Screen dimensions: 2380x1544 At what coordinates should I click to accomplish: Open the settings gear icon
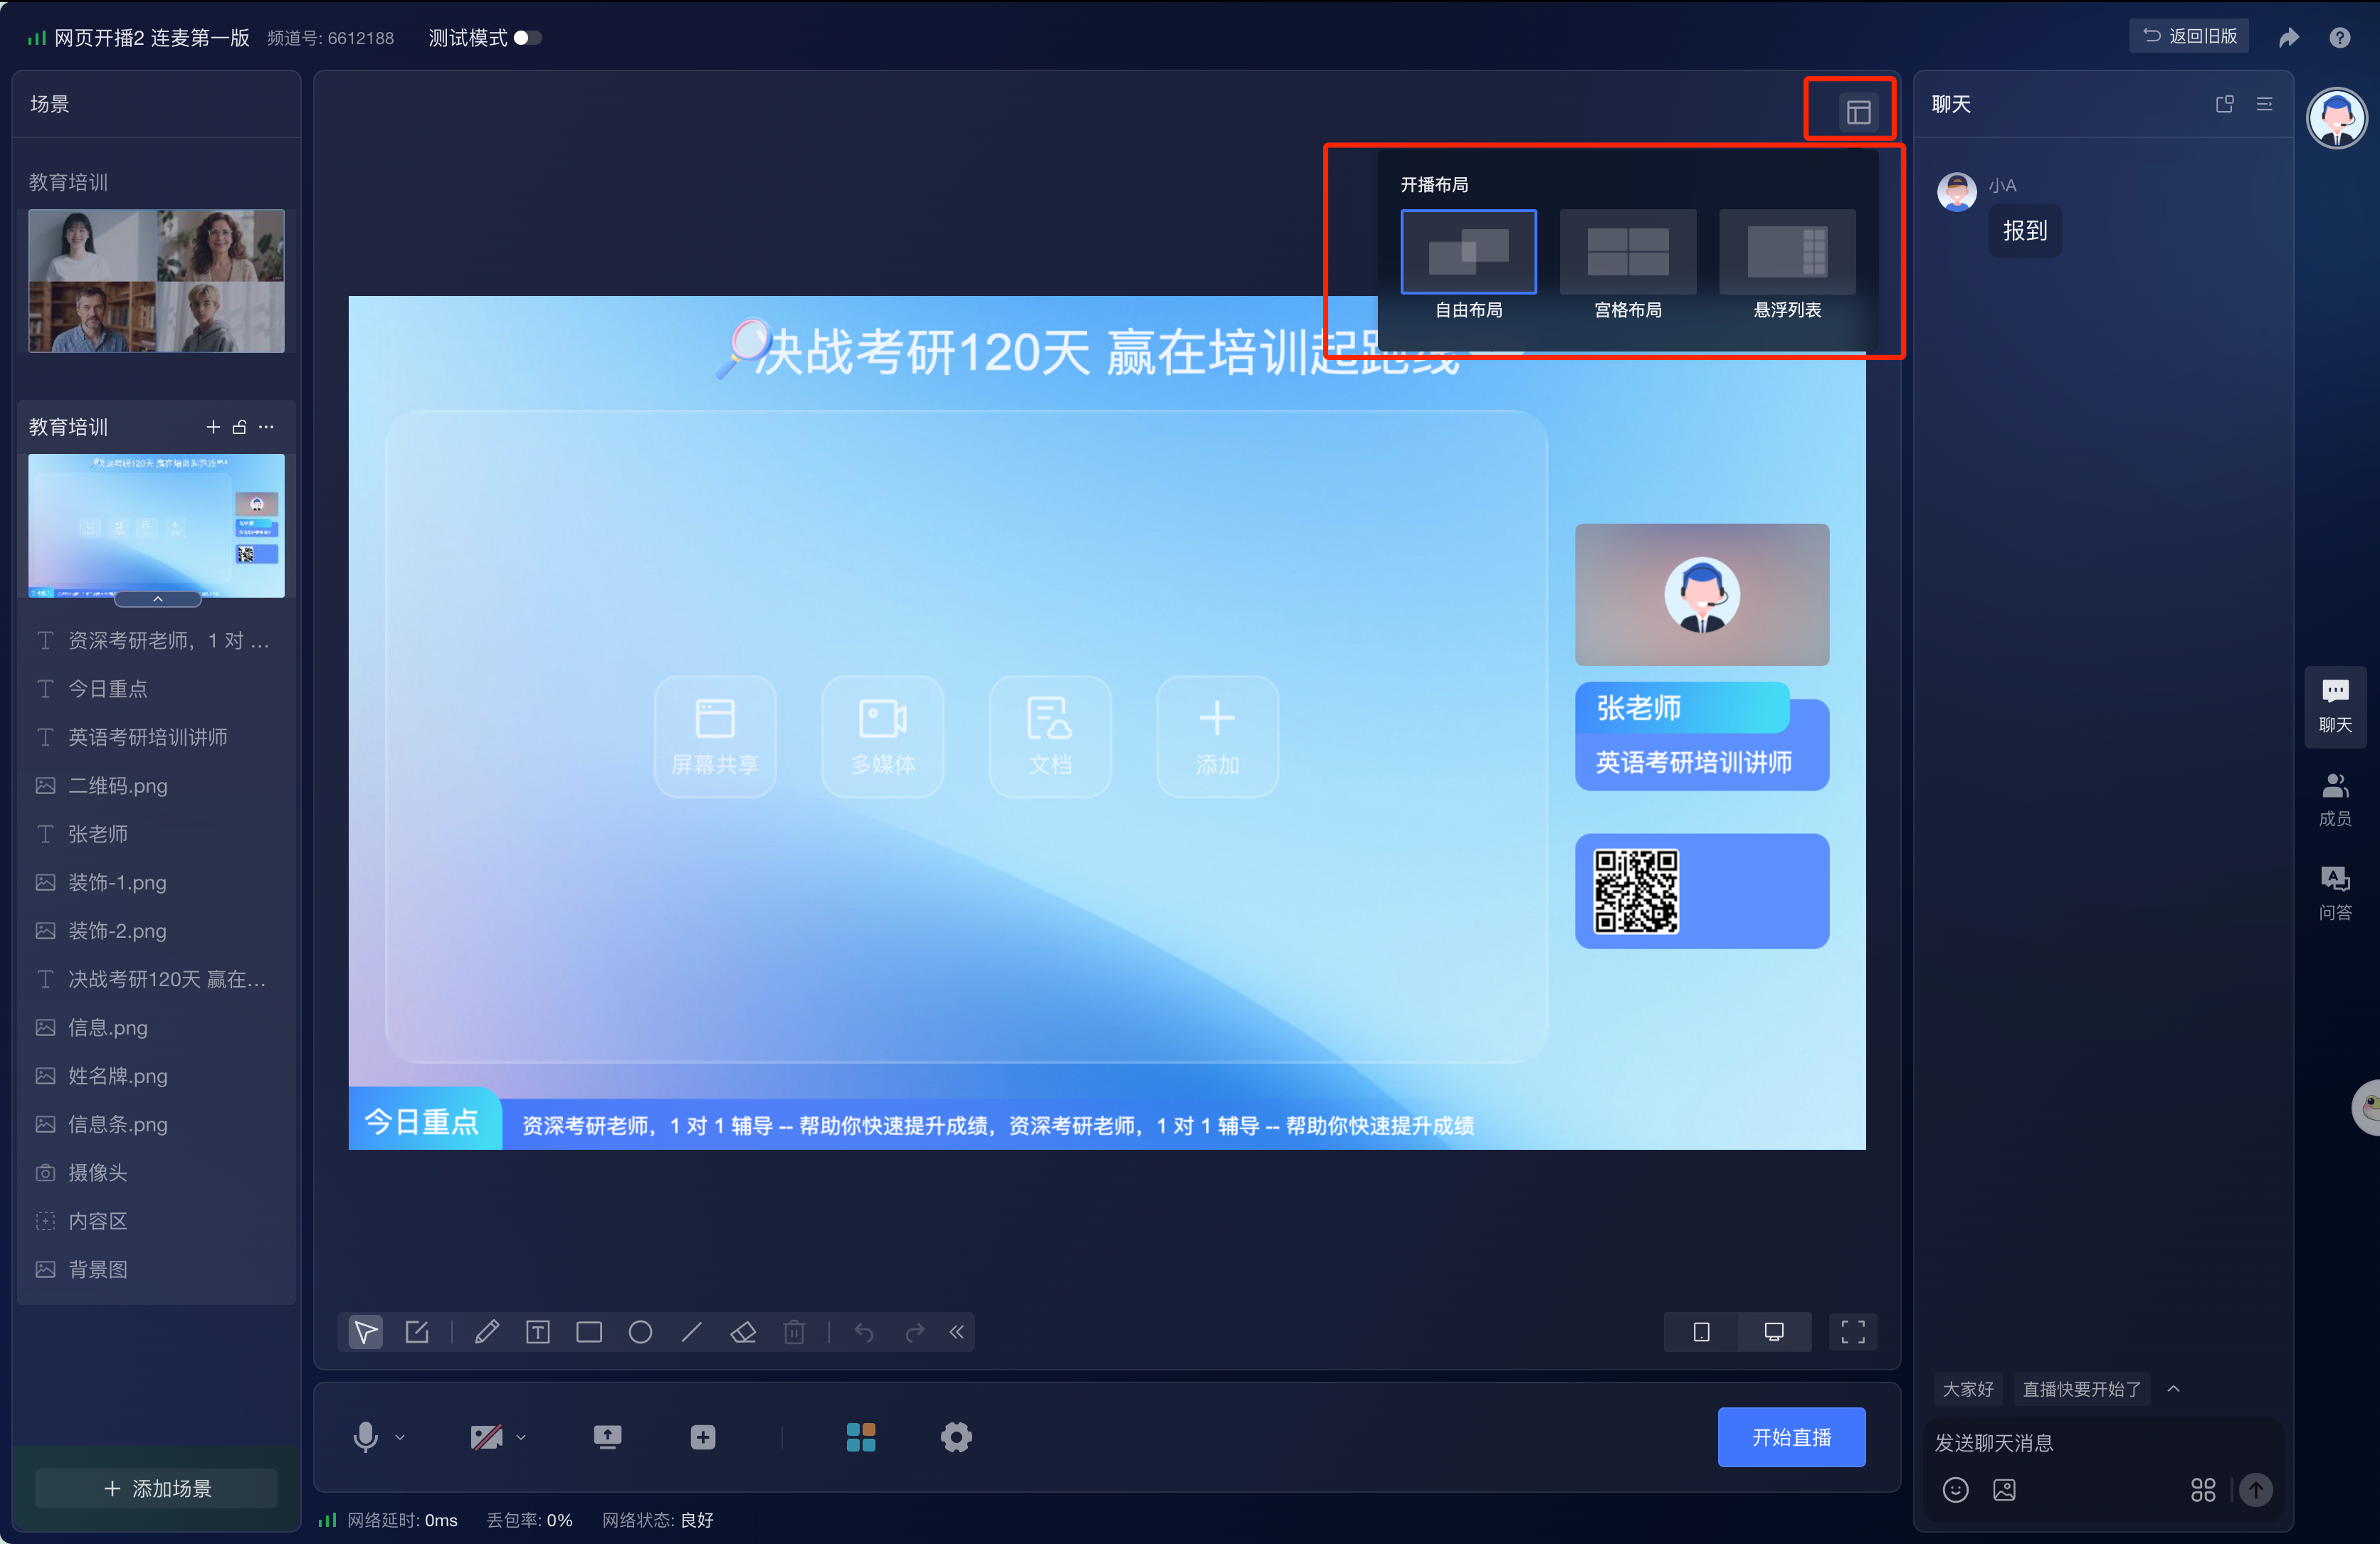pos(956,1437)
